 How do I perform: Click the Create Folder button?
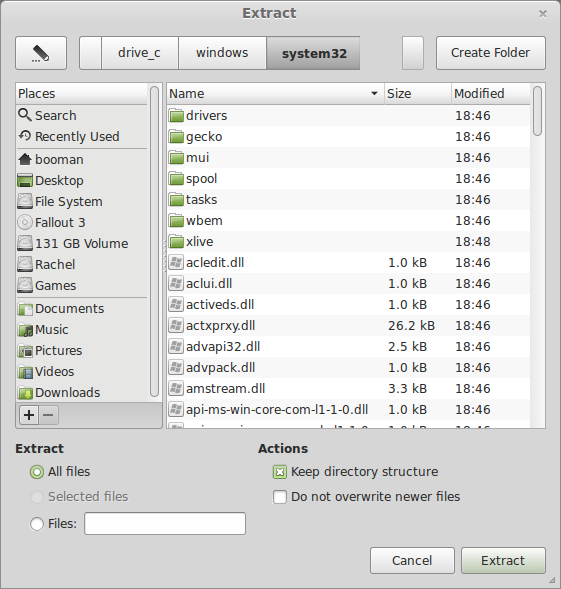pos(491,53)
